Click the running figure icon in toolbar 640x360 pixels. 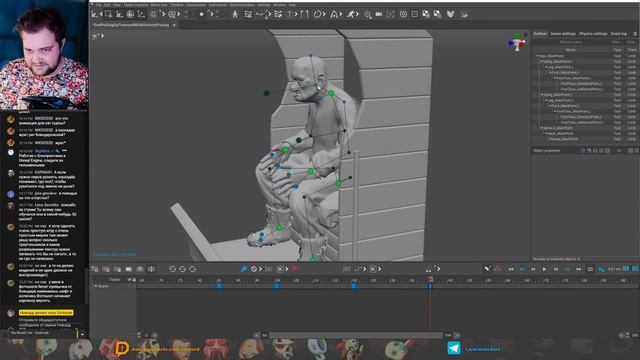(x=351, y=14)
